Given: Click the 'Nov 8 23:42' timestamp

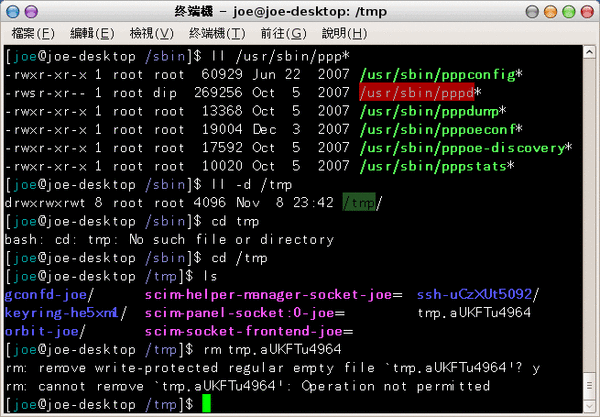Looking at the screenshot, I should (285, 202).
